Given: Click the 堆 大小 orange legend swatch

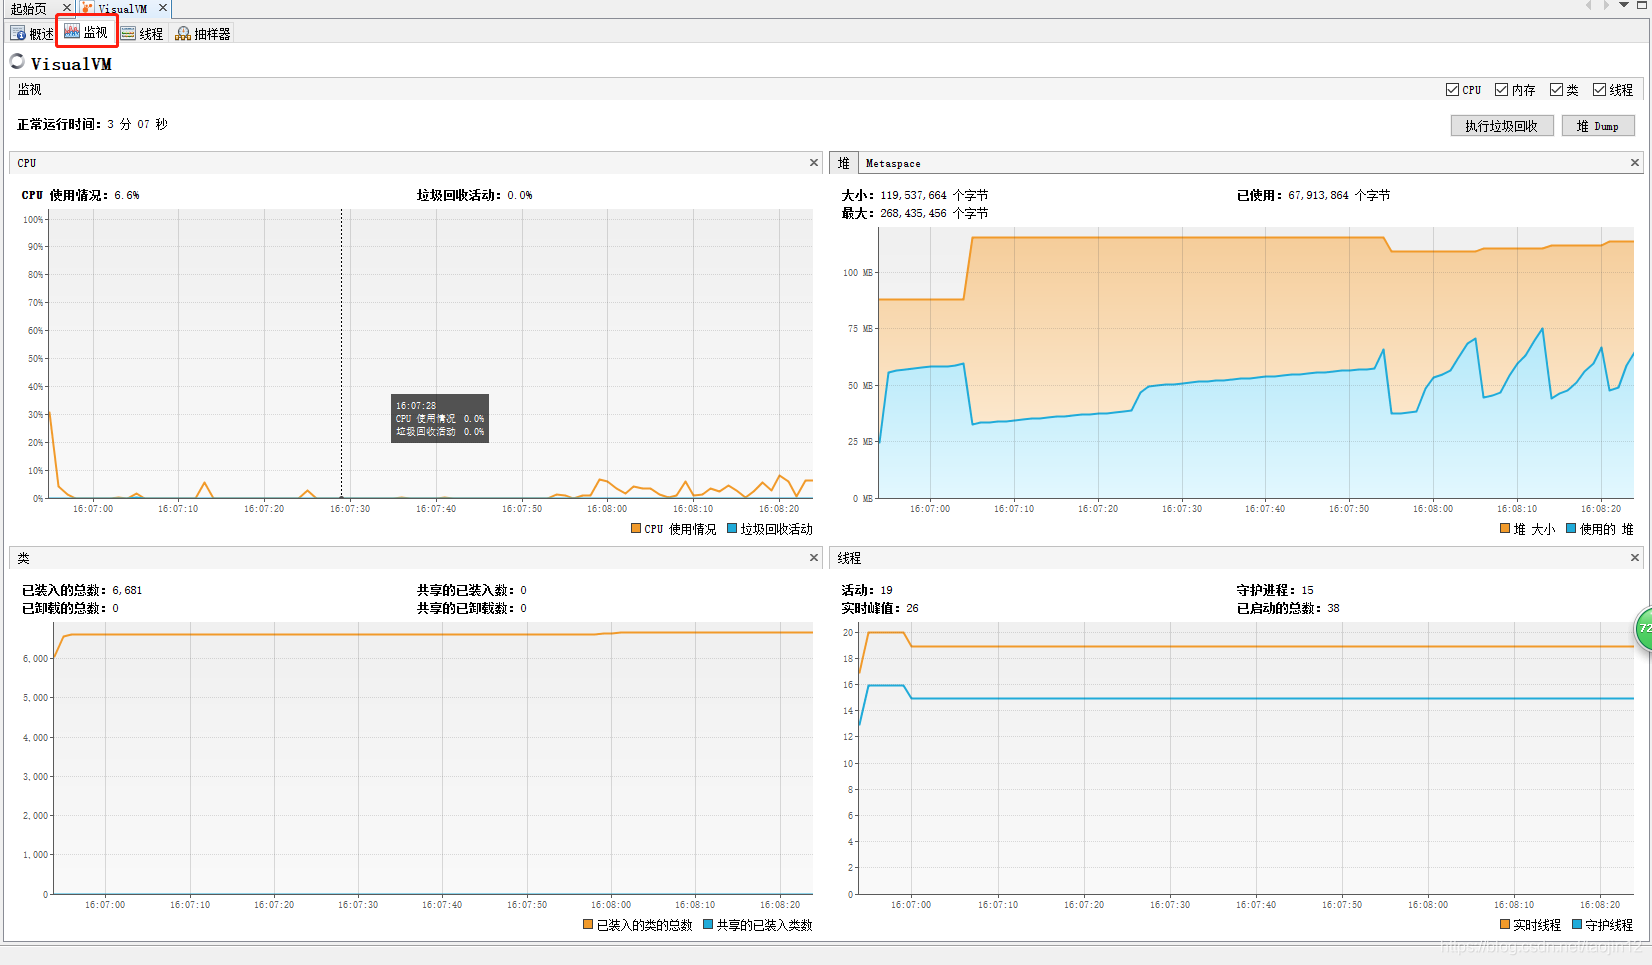Looking at the screenshot, I should pyautogui.click(x=1505, y=528).
